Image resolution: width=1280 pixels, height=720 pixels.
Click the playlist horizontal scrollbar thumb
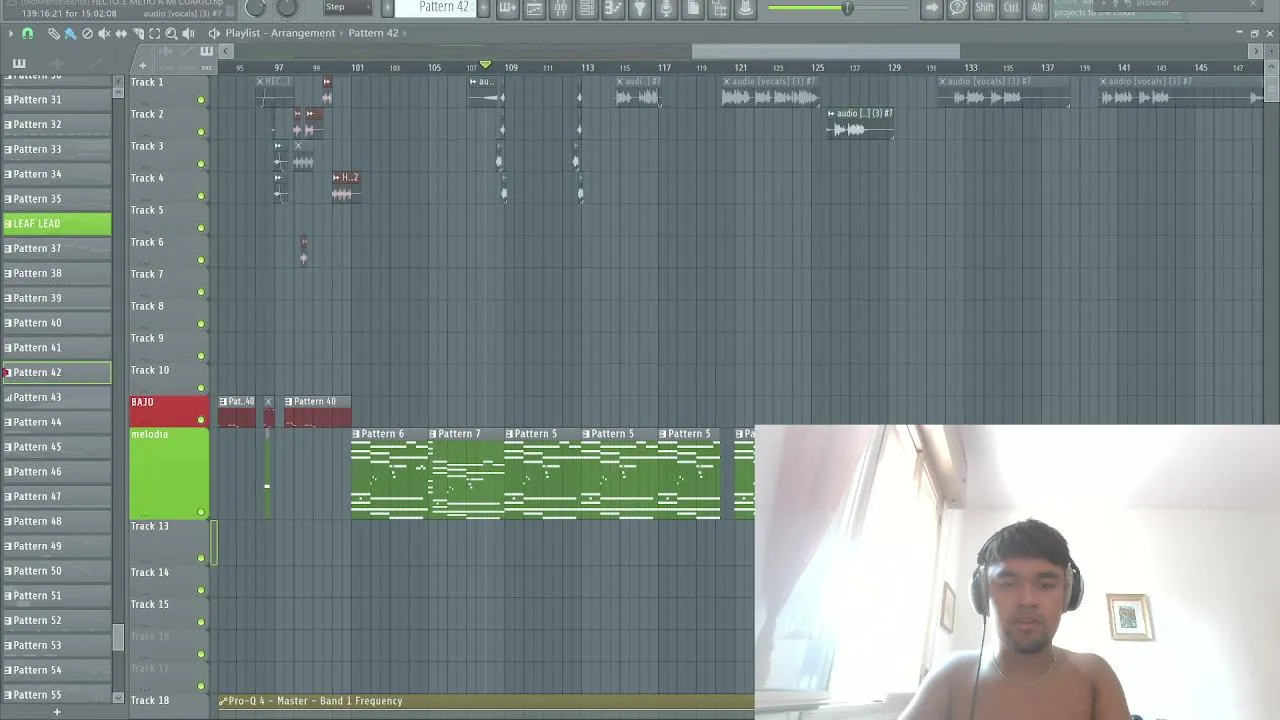(x=826, y=51)
